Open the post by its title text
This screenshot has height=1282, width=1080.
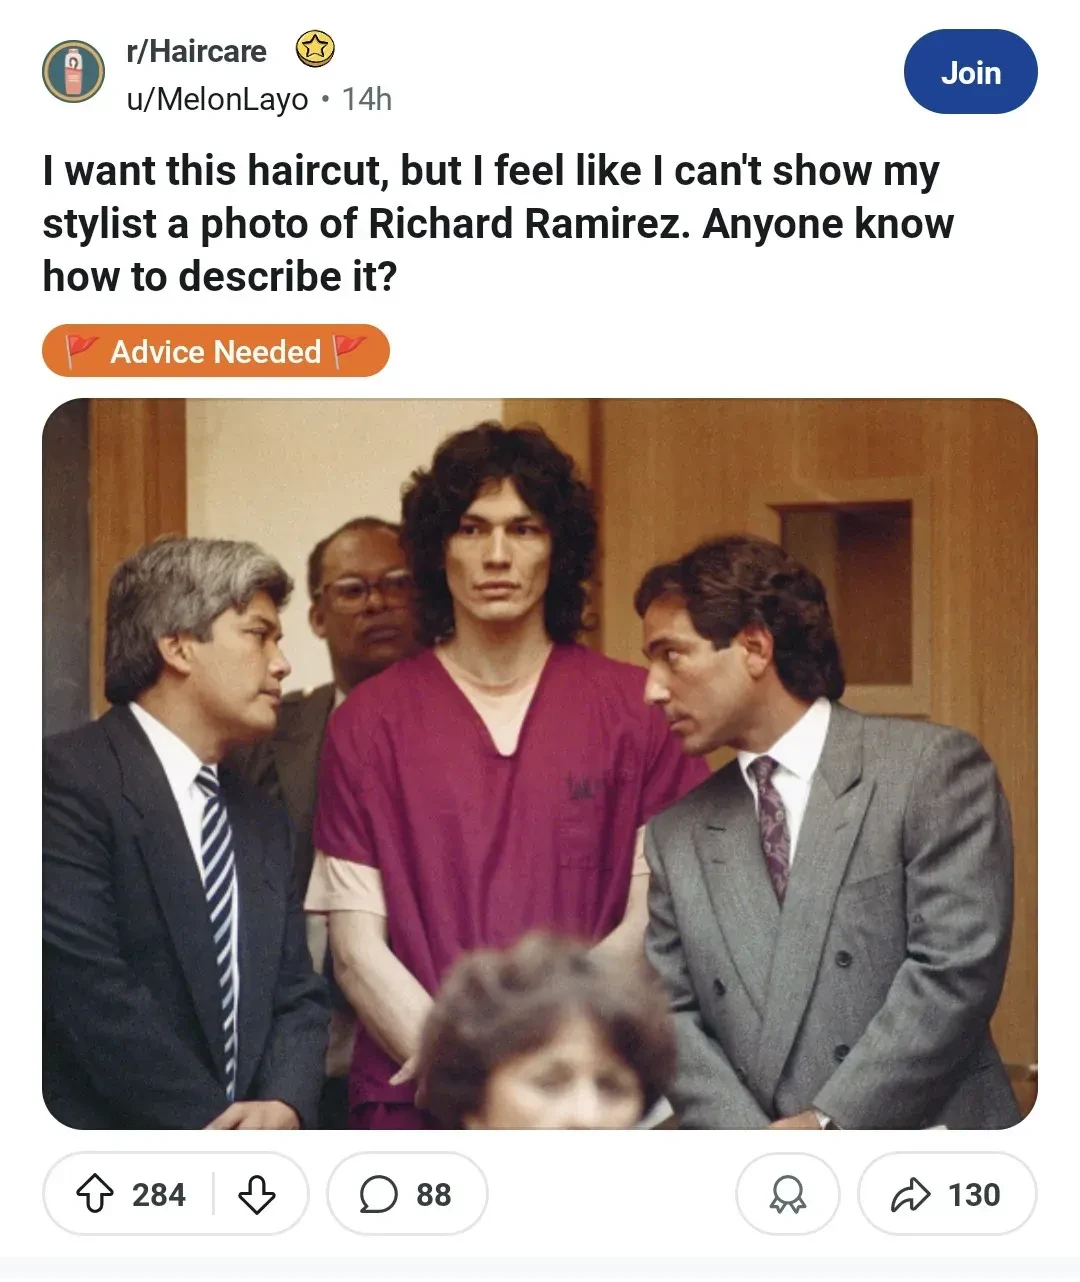[498, 223]
